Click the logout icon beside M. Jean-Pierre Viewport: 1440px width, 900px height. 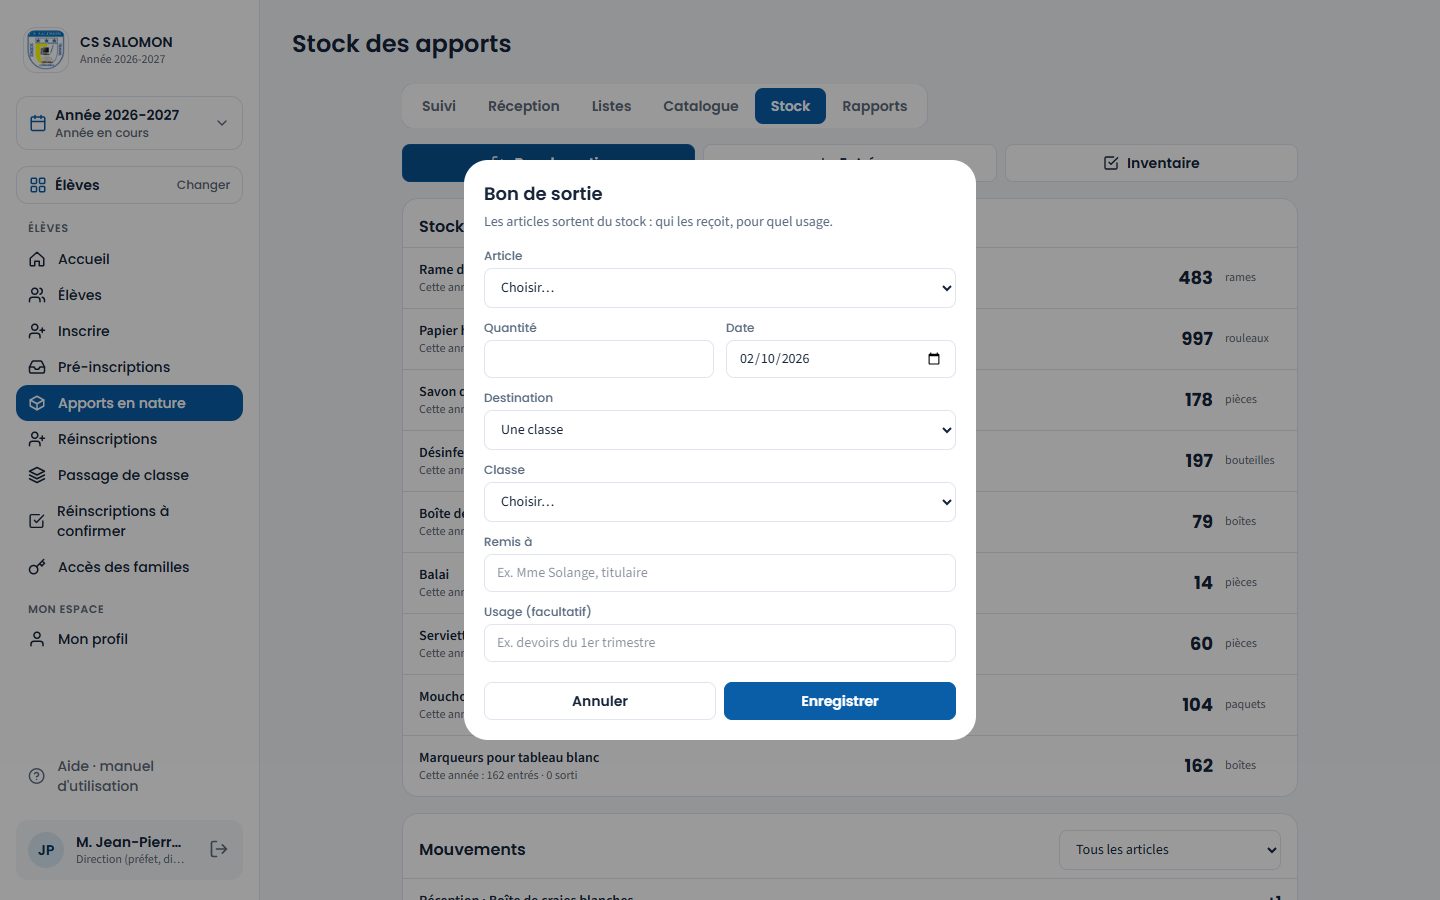pyautogui.click(x=219, y=849)
